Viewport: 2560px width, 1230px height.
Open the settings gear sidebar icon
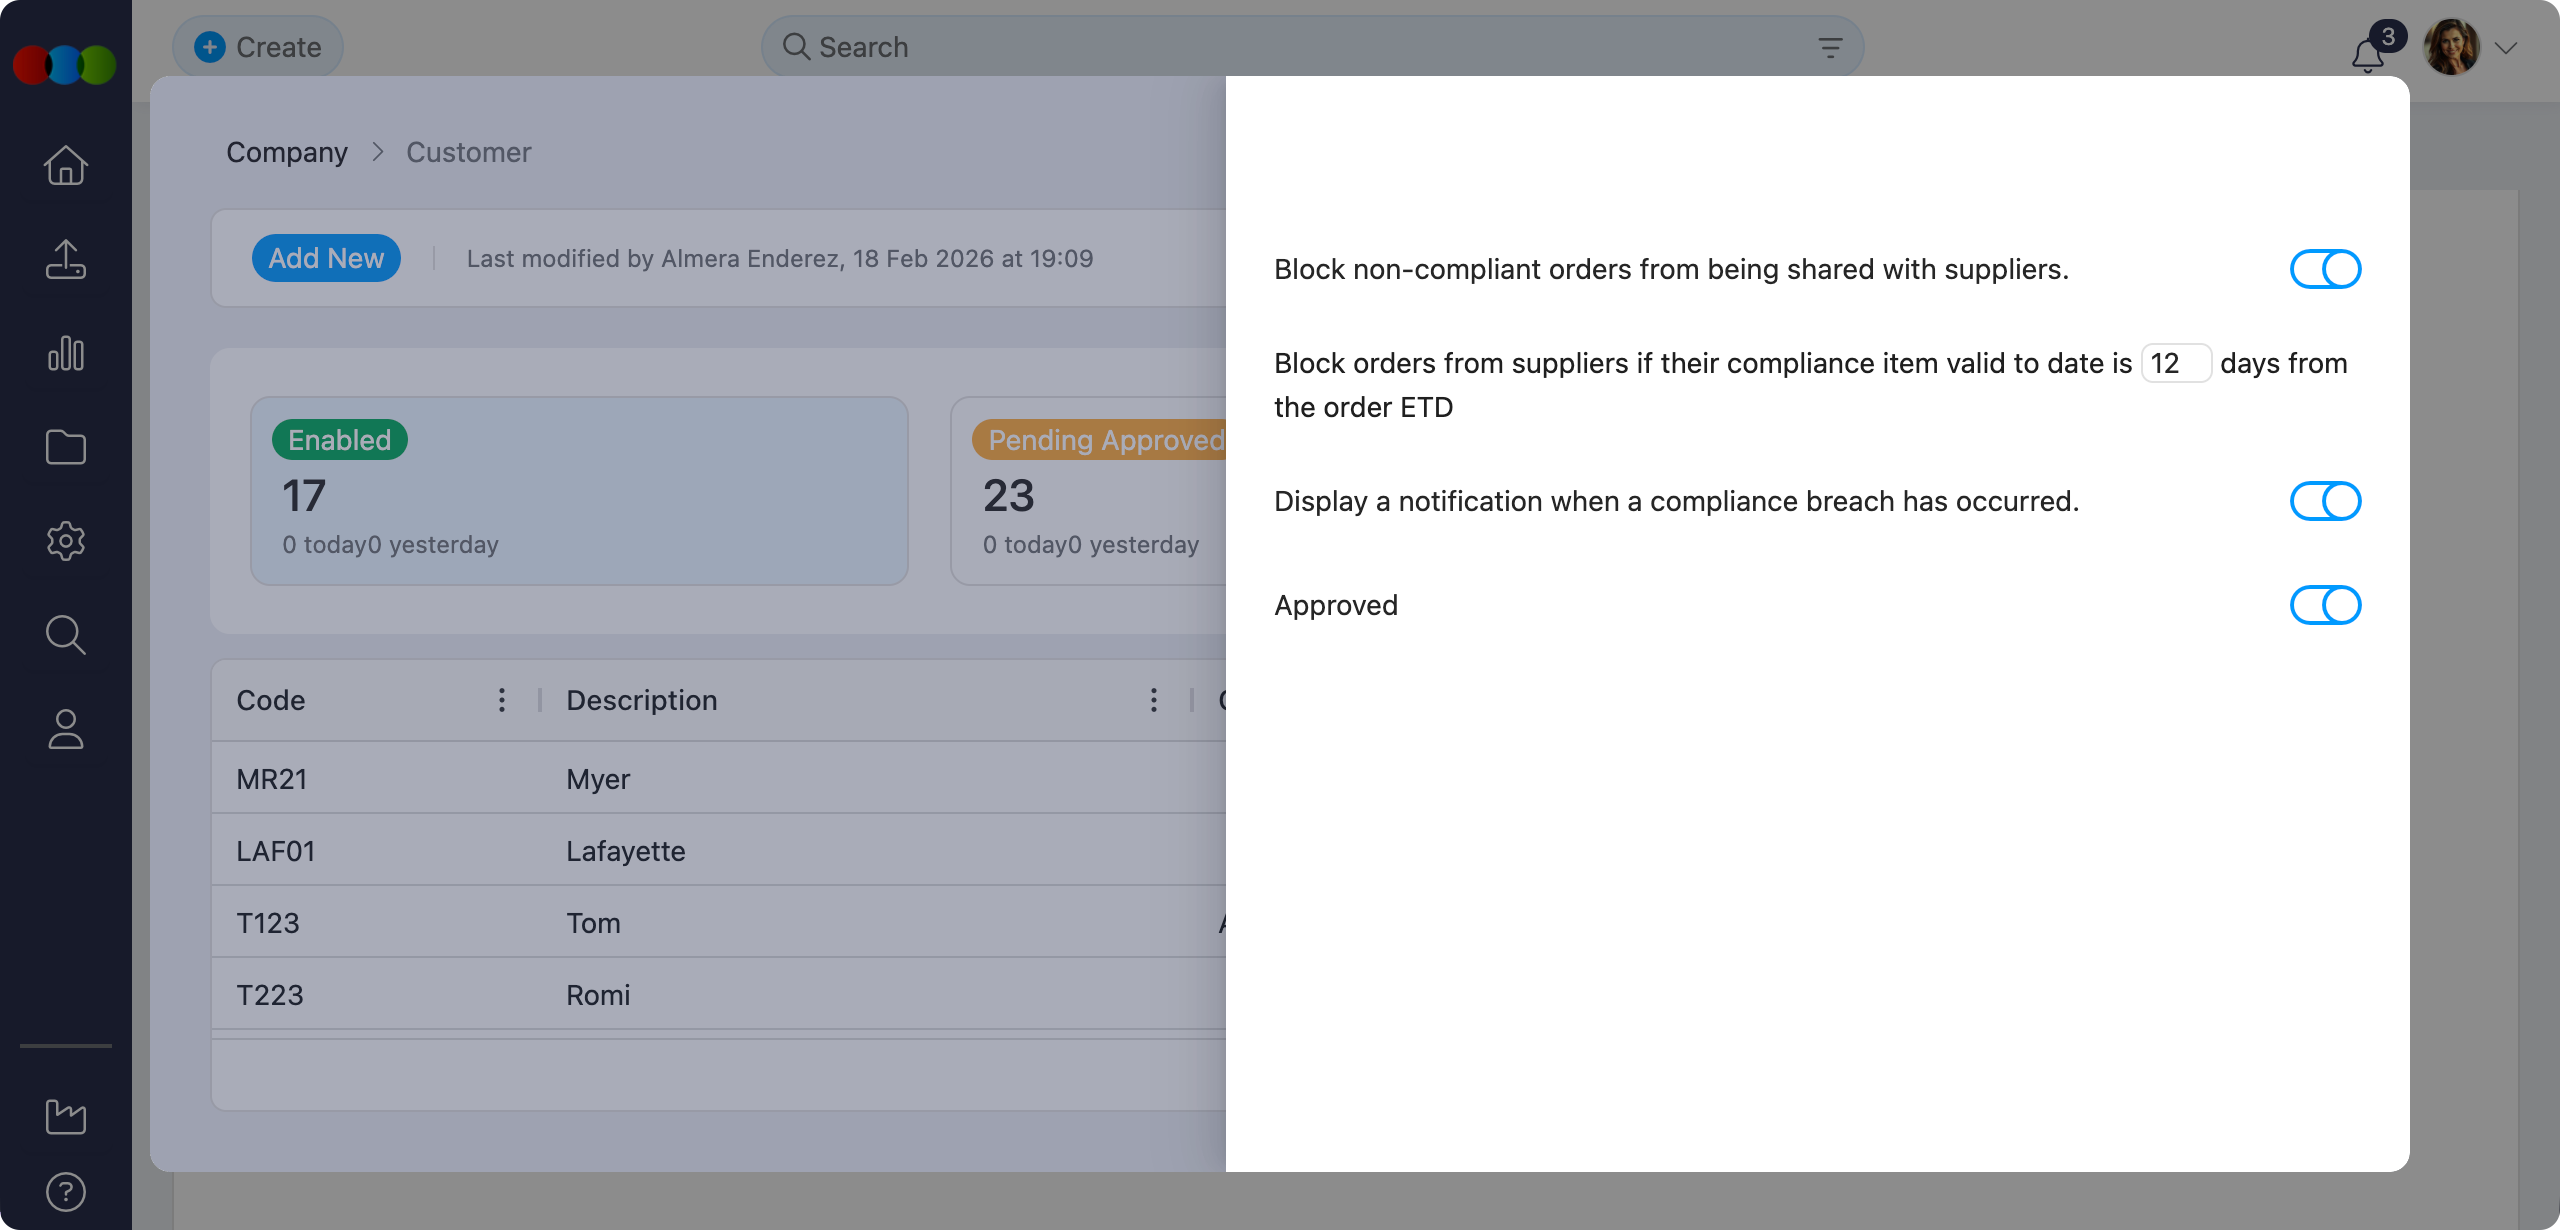(66, 541)
